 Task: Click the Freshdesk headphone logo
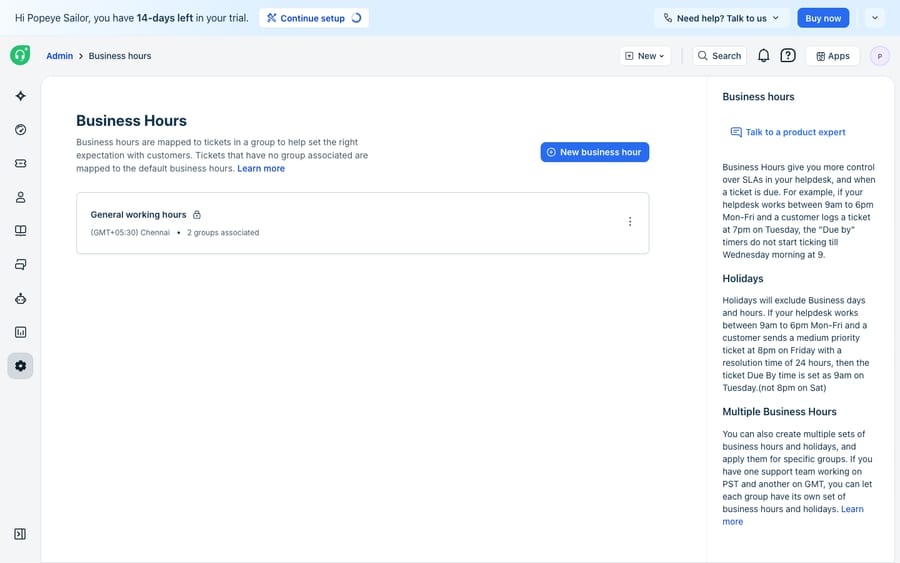pos(20,55)
